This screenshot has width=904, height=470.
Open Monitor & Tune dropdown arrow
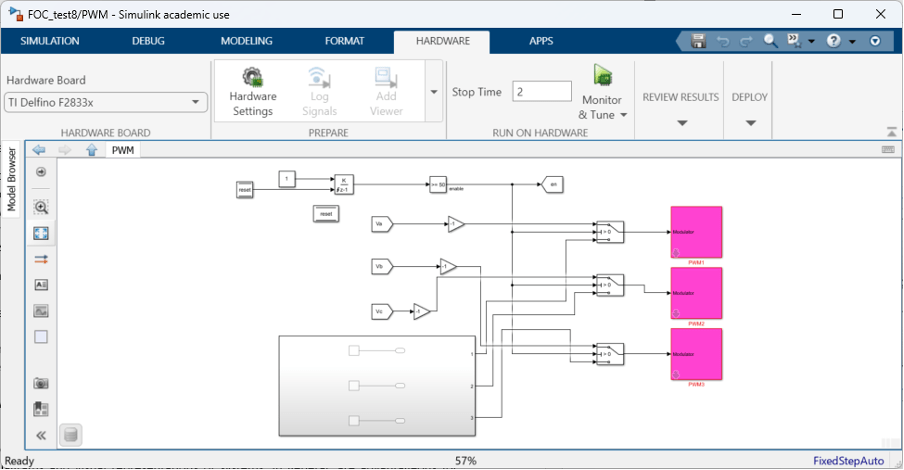623,115
